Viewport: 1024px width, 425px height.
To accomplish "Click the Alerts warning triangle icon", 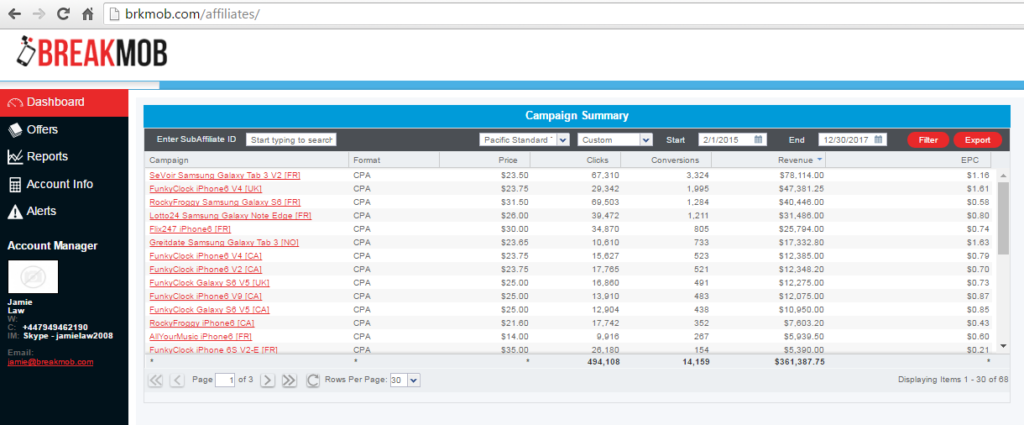I will coord(15,212).
